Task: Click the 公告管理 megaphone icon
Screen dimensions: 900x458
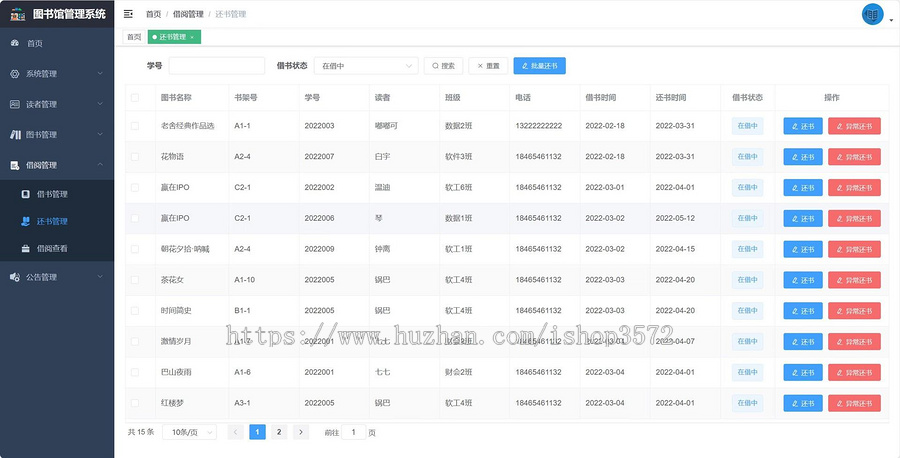Action: pyautogui.click(x=15, y=277)
